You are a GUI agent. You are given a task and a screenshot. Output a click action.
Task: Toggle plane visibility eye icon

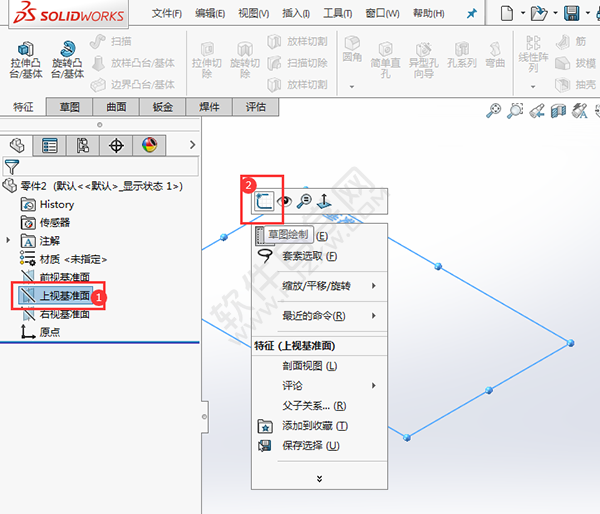click(284, 201)
